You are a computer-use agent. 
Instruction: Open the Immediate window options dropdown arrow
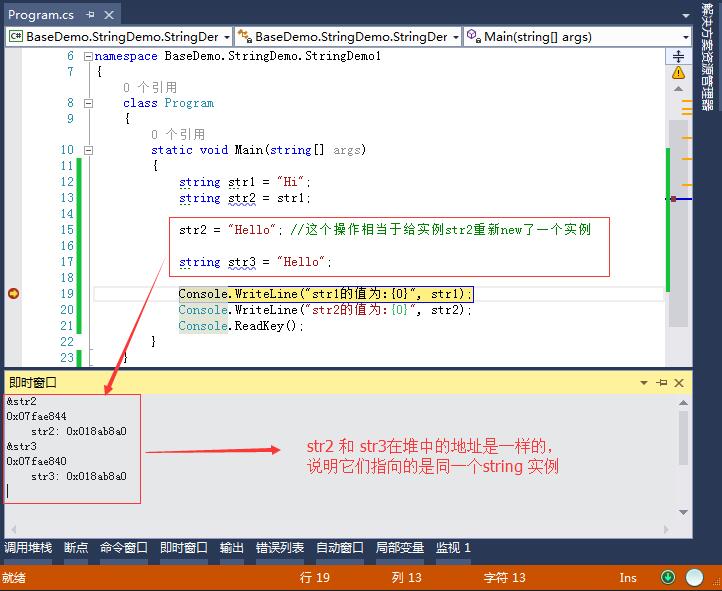tap(644, 383)
